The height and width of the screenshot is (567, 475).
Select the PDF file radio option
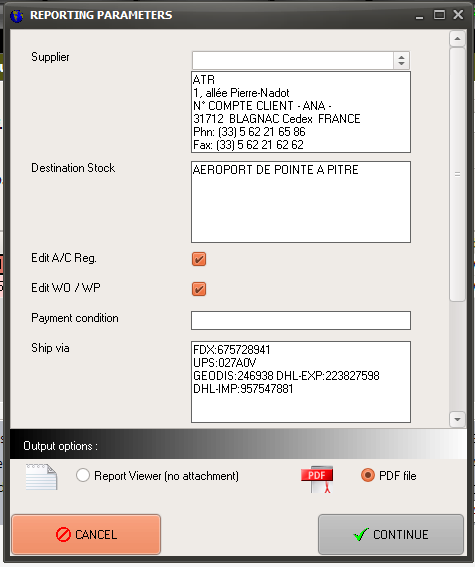click(x=368, y=475)
